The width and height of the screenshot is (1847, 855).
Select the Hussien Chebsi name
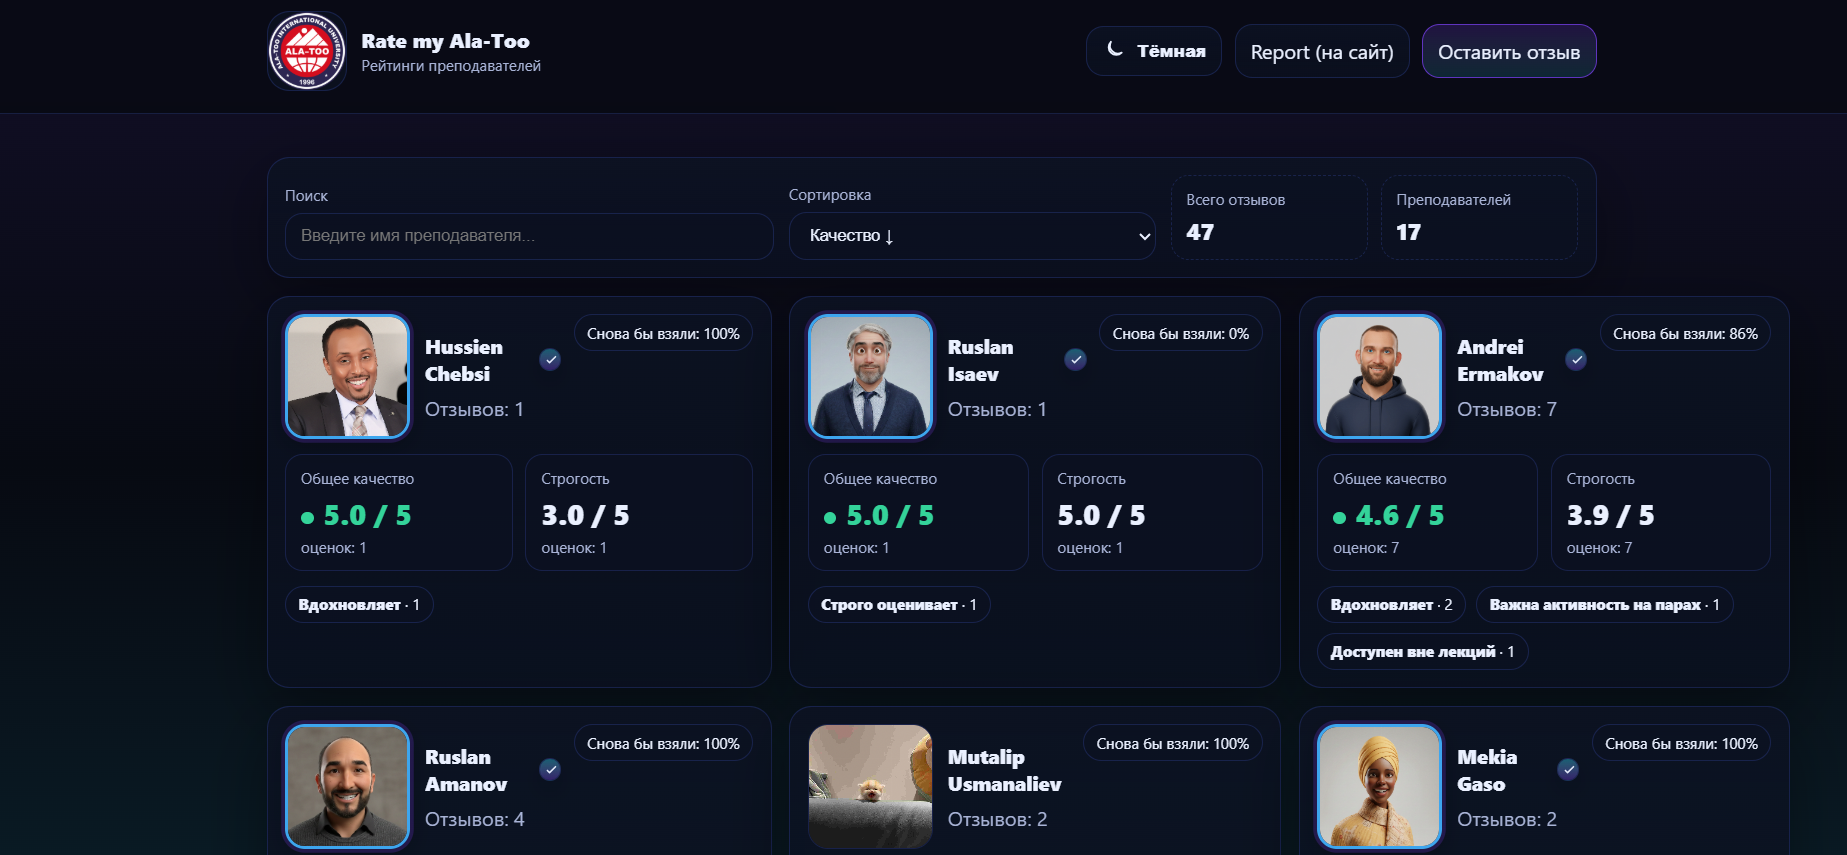[464, 361]
